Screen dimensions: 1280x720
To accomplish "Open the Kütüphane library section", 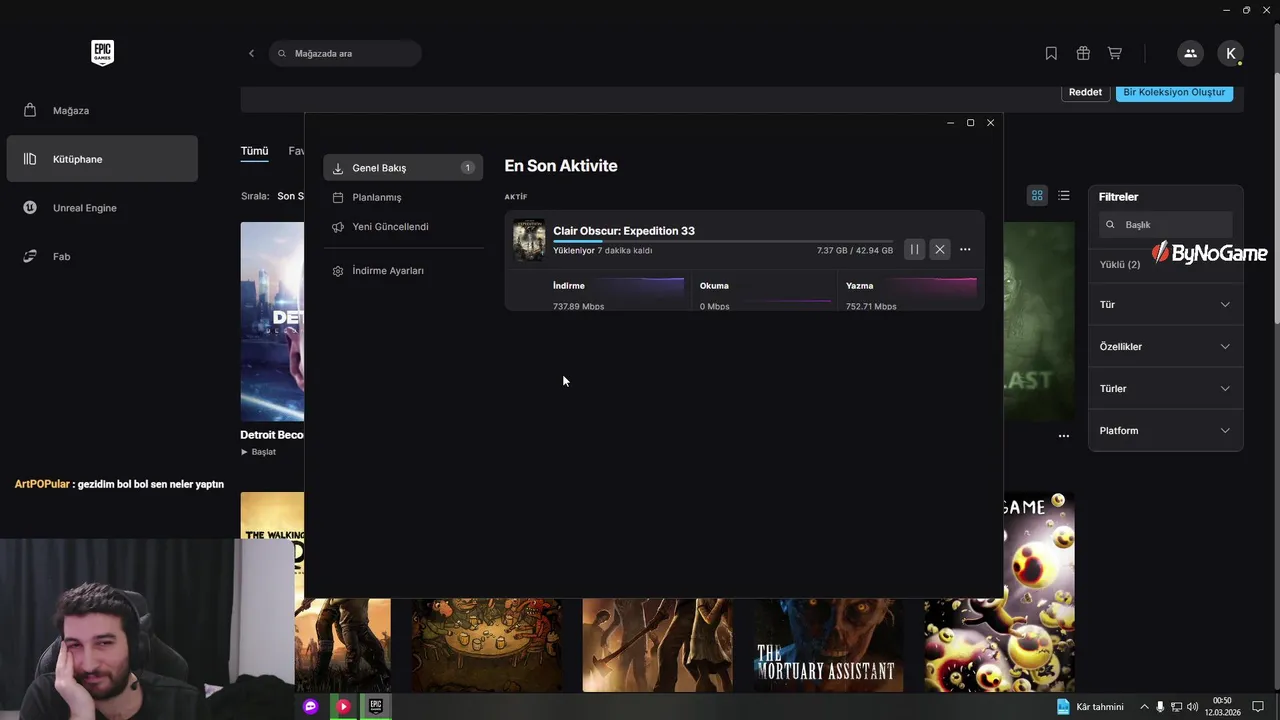I will (x=102, y=159).
